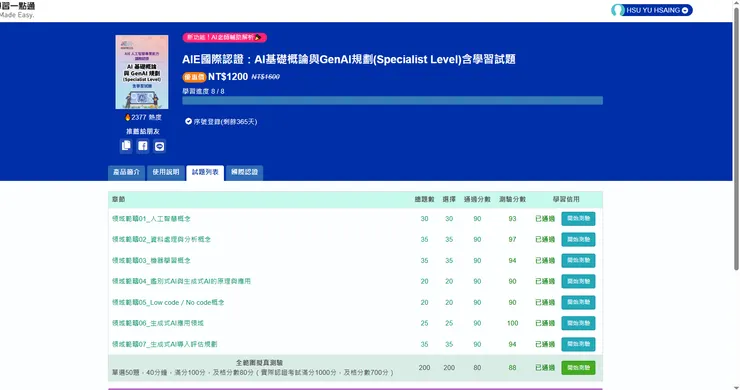Start the test for 領域範疇04 row

(578, 281)
